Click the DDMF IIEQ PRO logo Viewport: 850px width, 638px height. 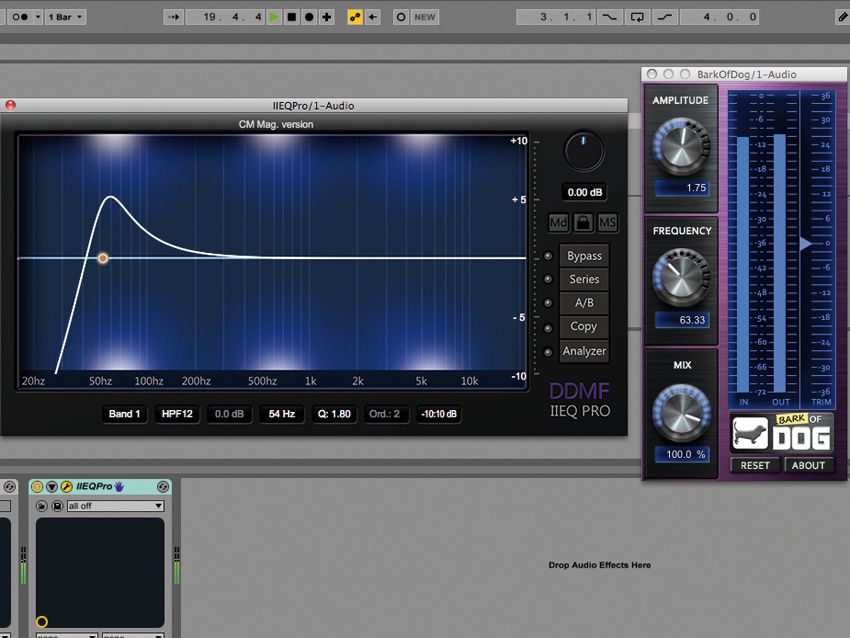coord(580,398)
